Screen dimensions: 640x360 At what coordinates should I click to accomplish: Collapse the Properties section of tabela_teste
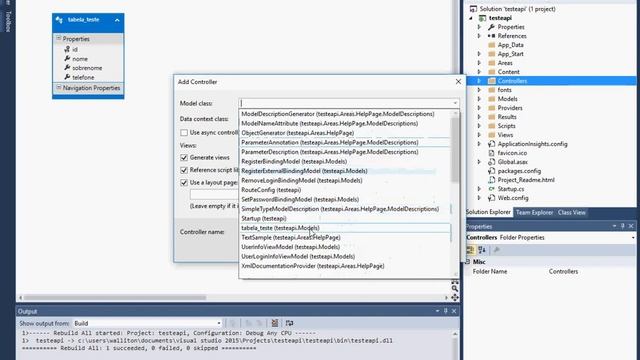tap(58, 38)
